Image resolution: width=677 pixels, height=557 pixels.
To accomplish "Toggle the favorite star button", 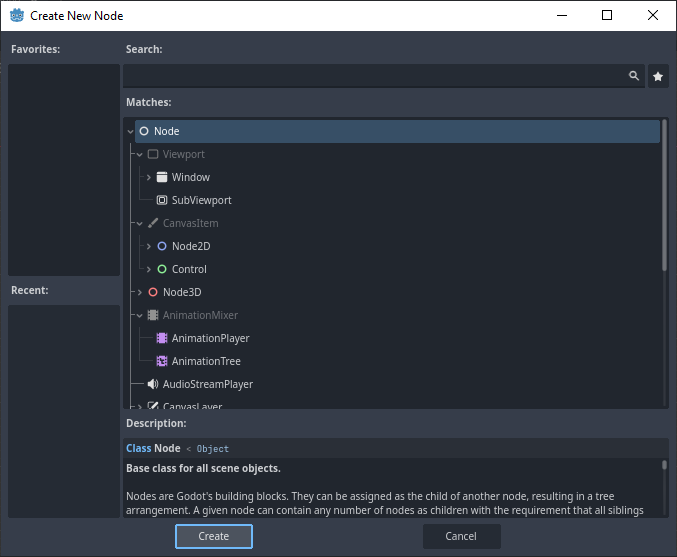I will (658, 76).
